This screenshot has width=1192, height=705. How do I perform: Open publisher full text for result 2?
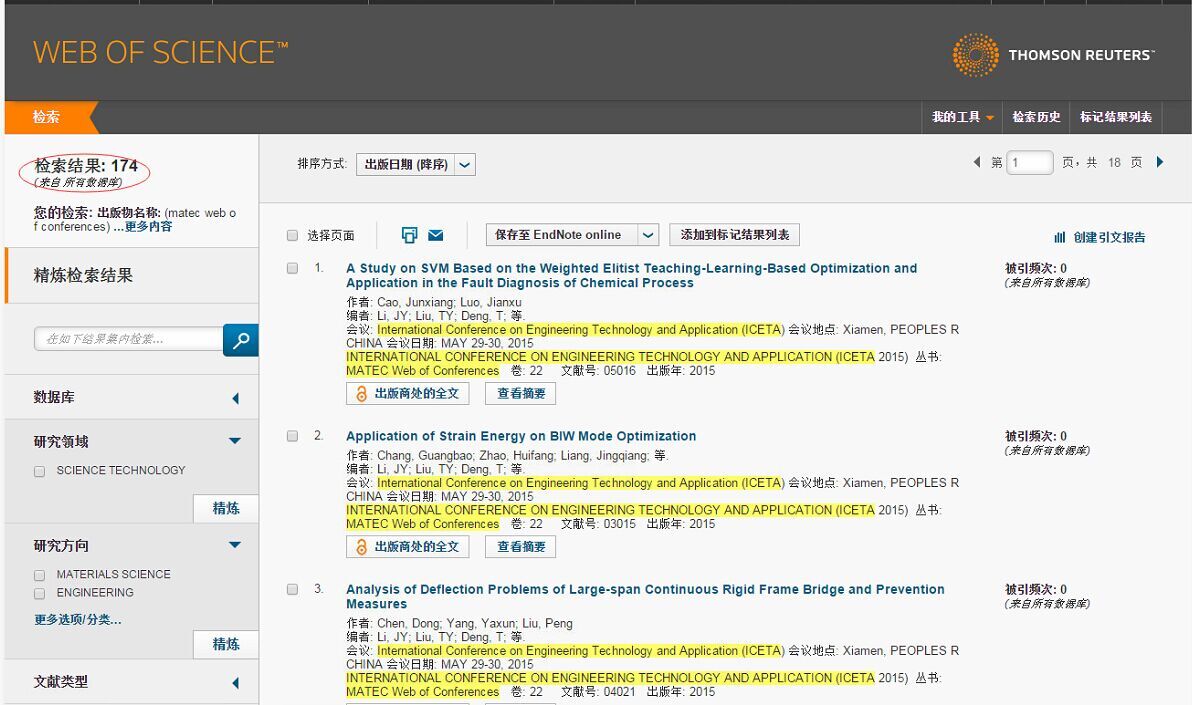click(407, 547)
